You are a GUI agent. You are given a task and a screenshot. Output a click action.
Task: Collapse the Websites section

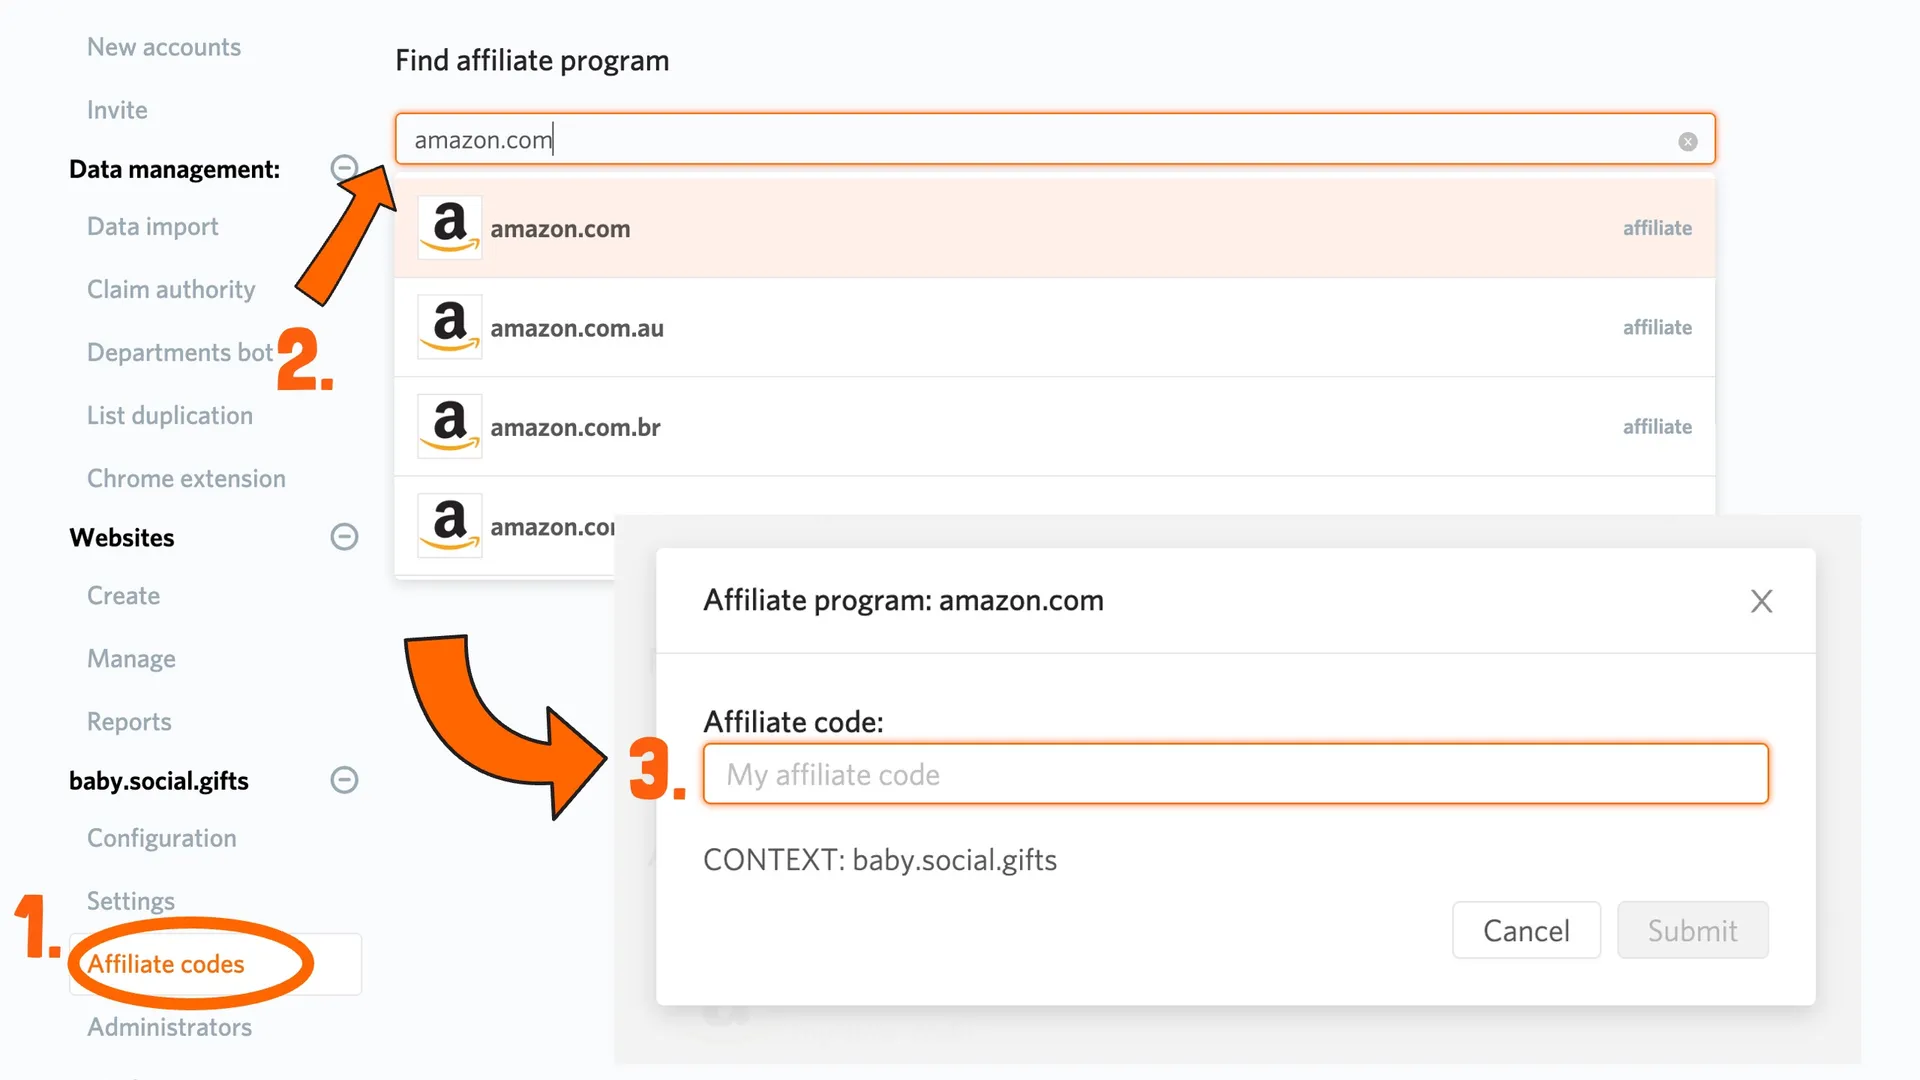(344, 537)
